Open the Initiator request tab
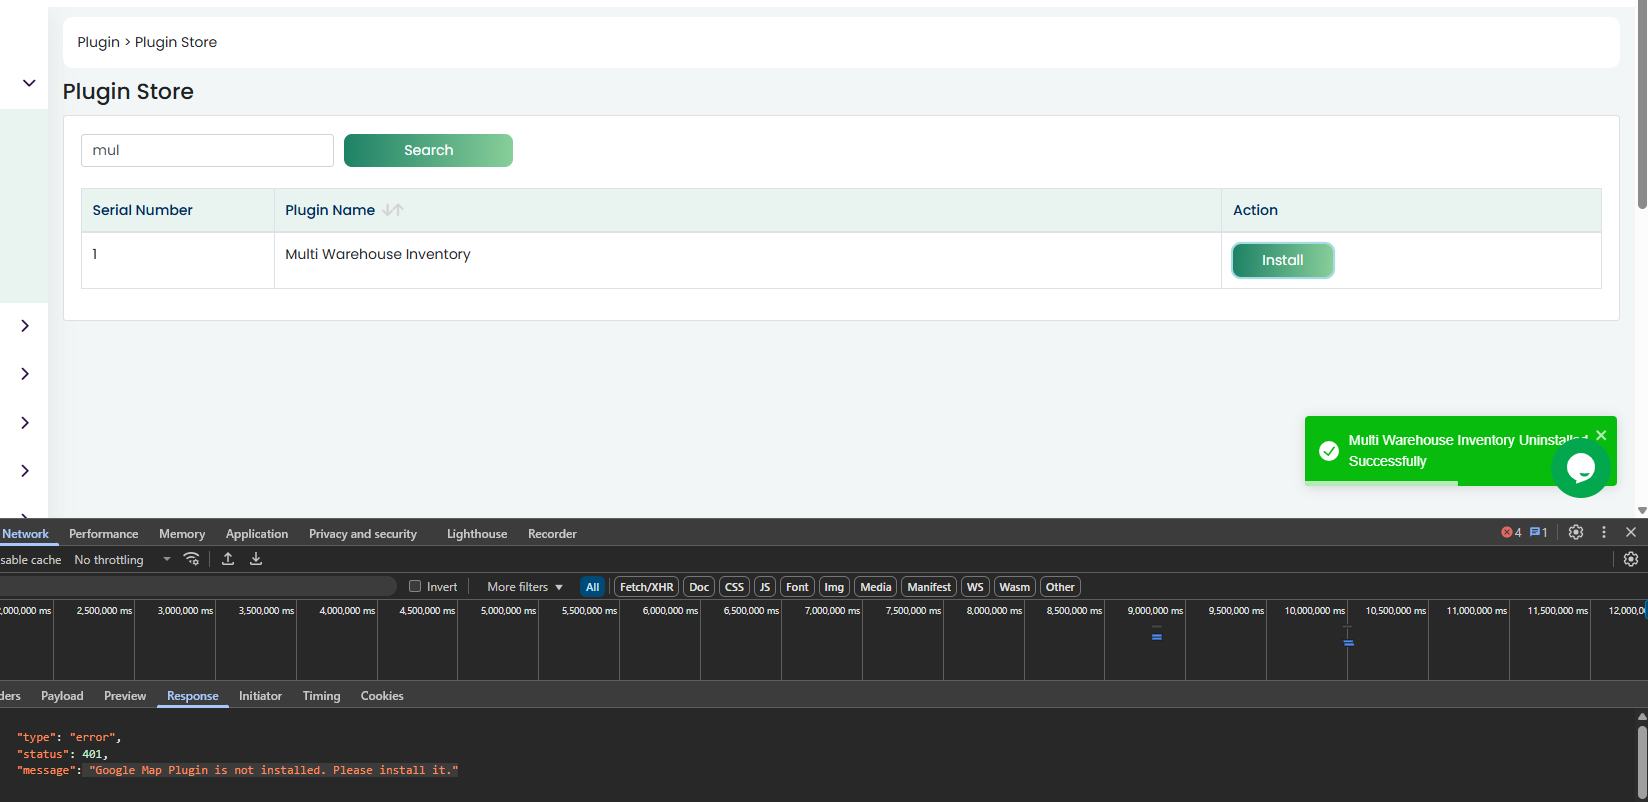This screenshot has height=802, width=1648. pyautogui.click(x=260, y=696)
